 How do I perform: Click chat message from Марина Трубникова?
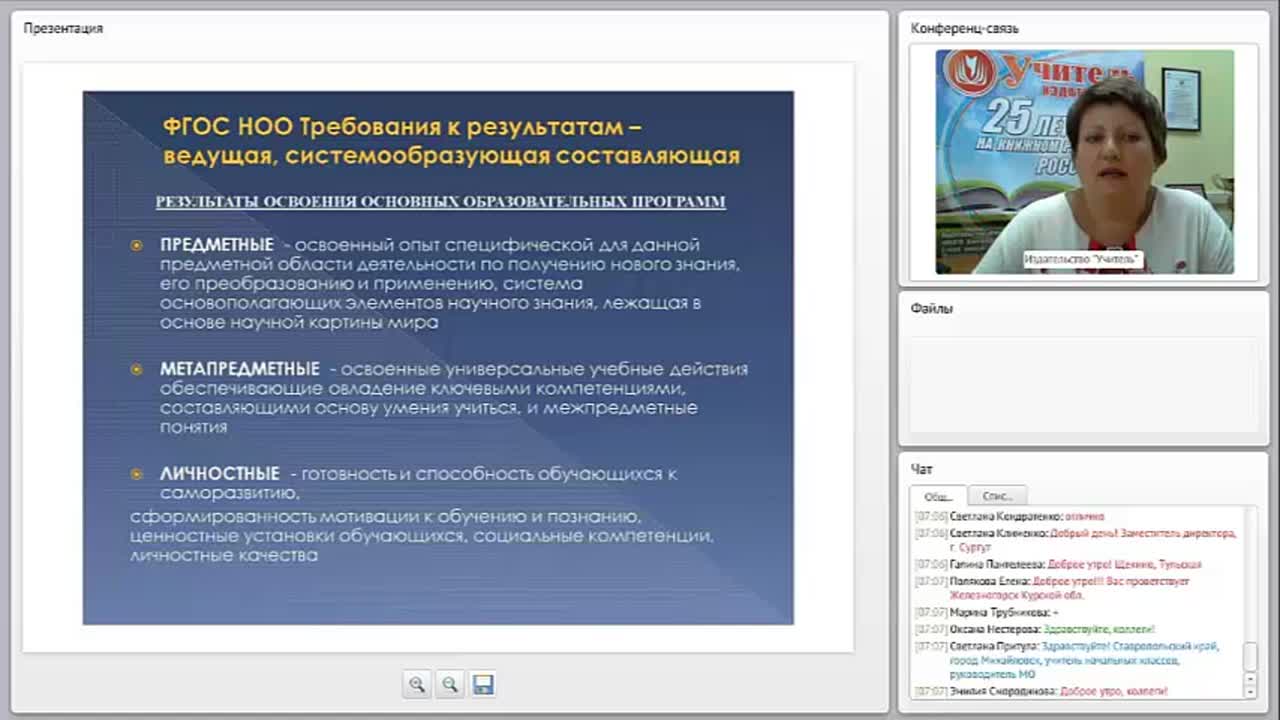pos(988,612)
